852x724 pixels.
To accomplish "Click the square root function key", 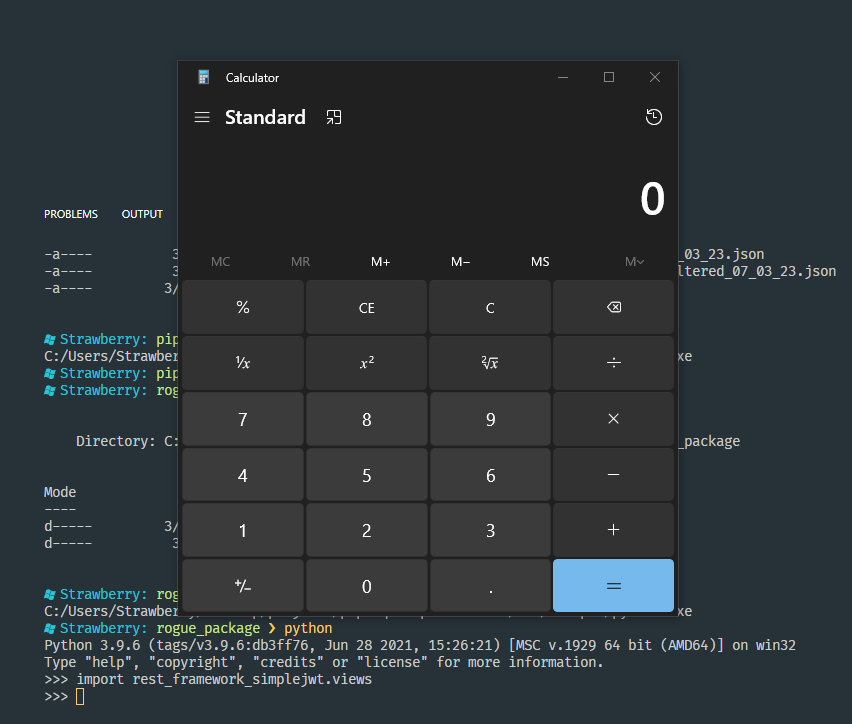I will coord(490,362).
